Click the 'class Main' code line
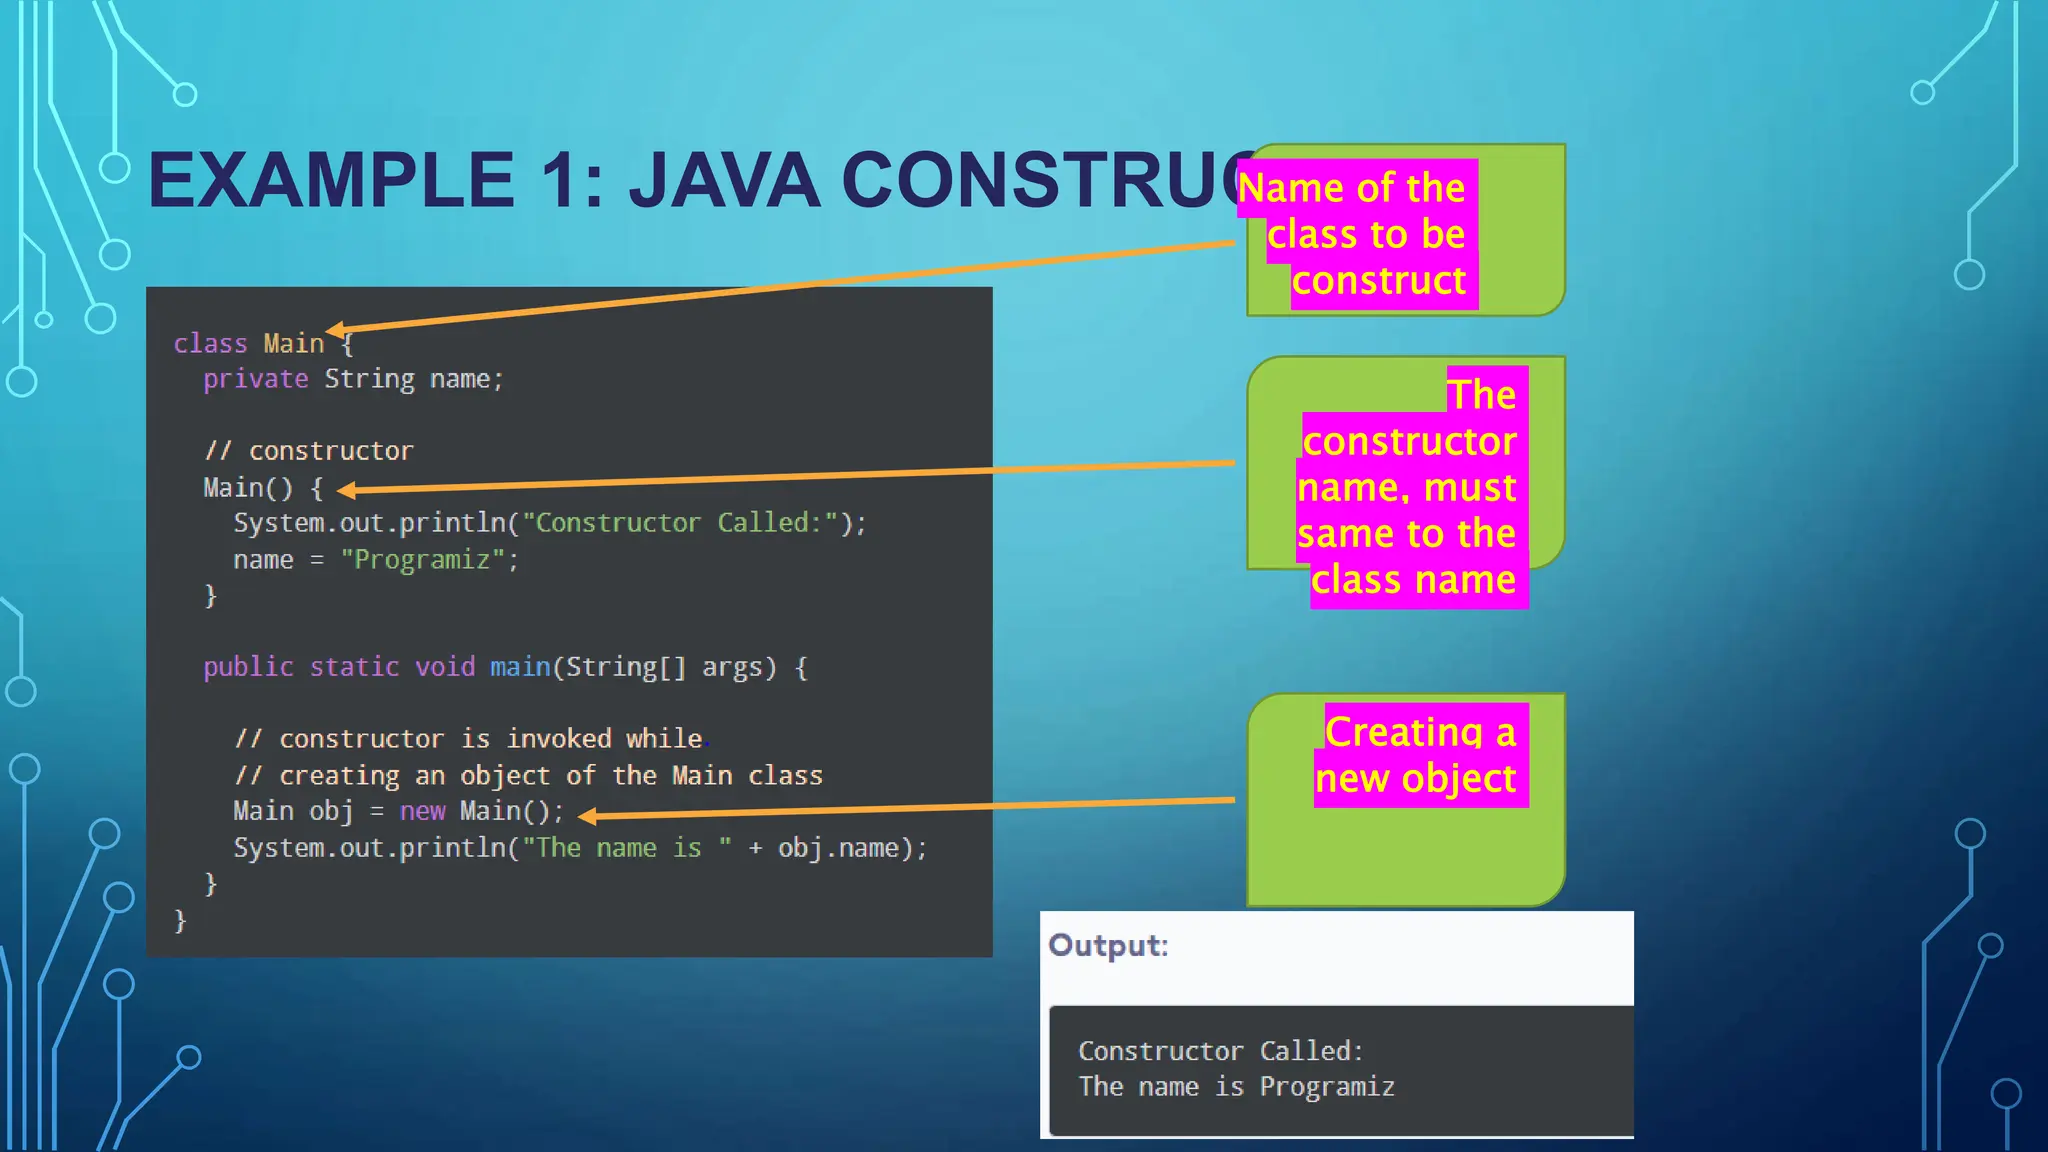 click(x=249, y=344)
